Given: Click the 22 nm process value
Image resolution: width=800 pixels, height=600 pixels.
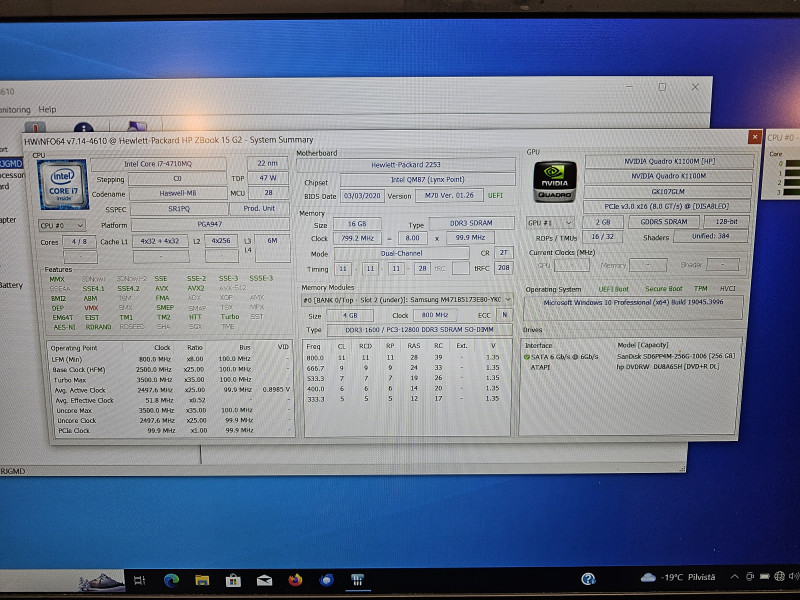Looking at the screenshot, I should (x=267, y=163).
